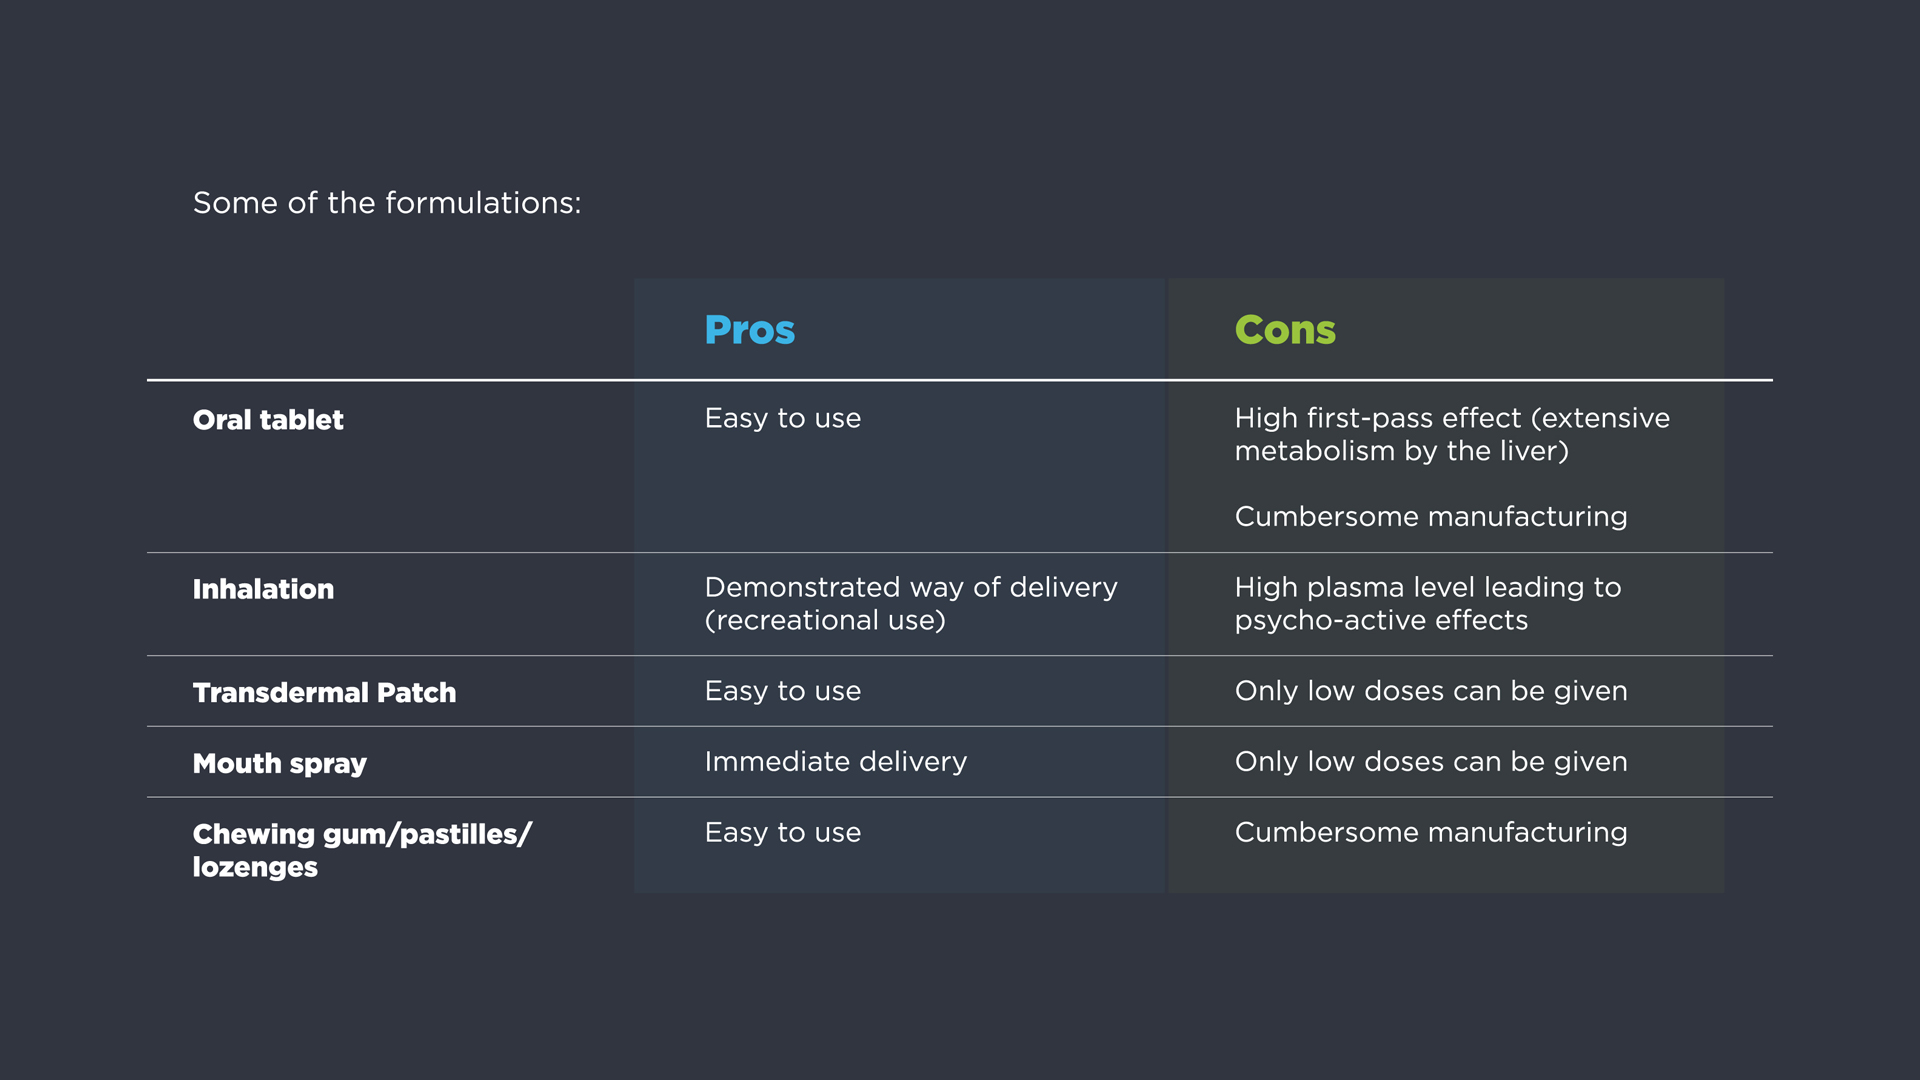Select the Mouth spray row label
Image resolution: width=1920 pixels, height=1080 pixels.
pos(279,763)
